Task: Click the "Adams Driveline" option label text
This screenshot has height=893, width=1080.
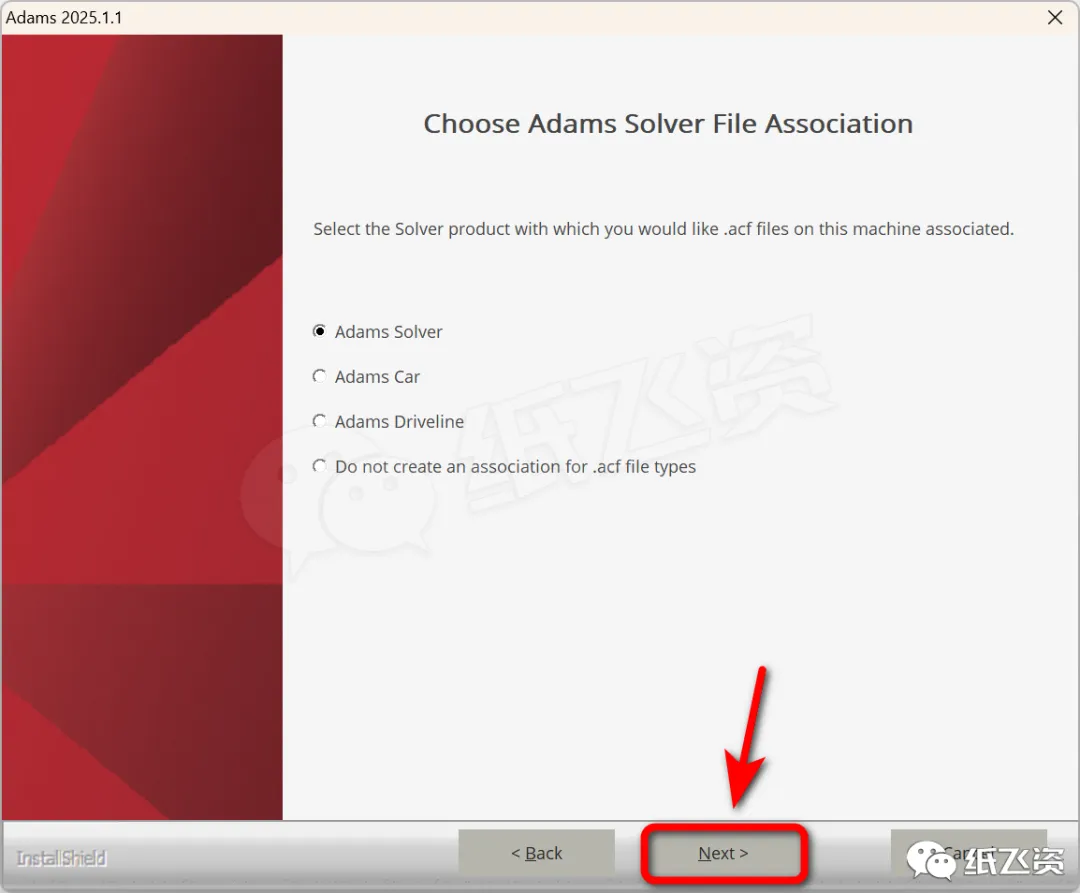Action: click(399, 421)
